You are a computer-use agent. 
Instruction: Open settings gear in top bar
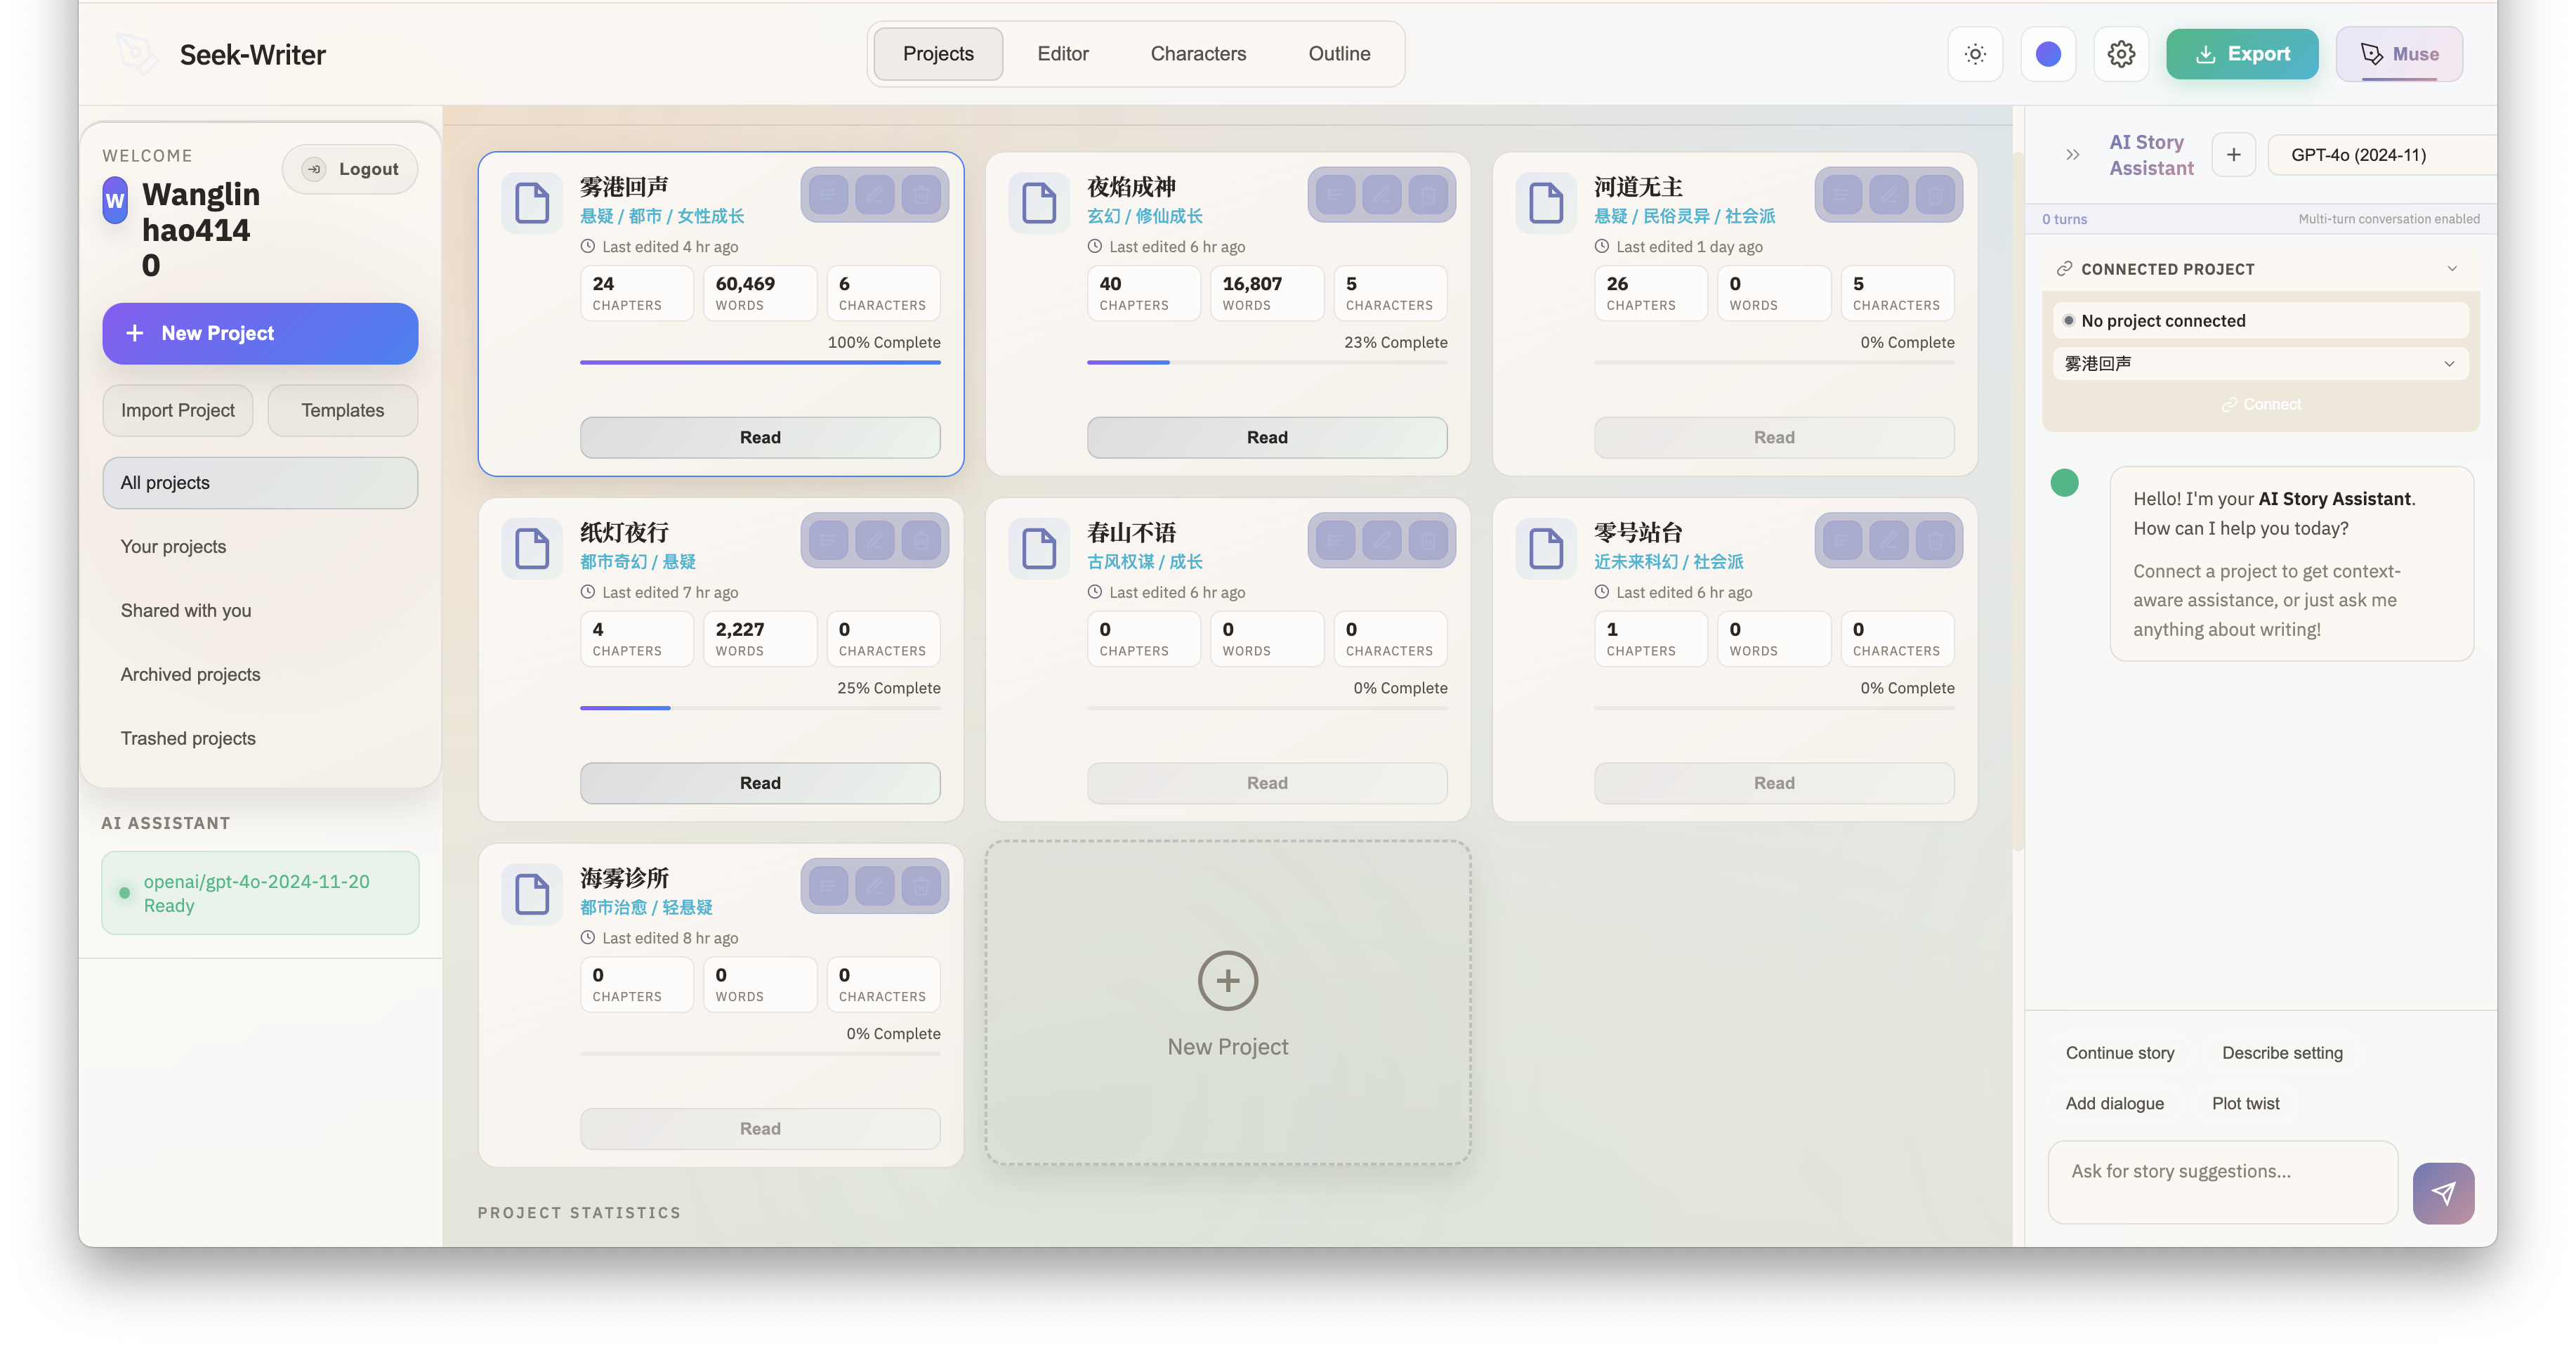click(2121, 54)
